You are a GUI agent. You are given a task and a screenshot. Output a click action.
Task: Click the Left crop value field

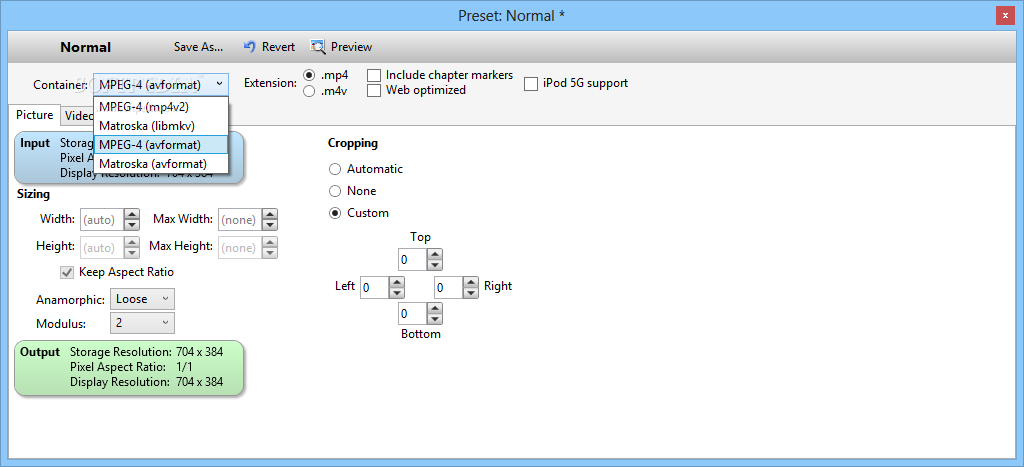pos(374,287)
